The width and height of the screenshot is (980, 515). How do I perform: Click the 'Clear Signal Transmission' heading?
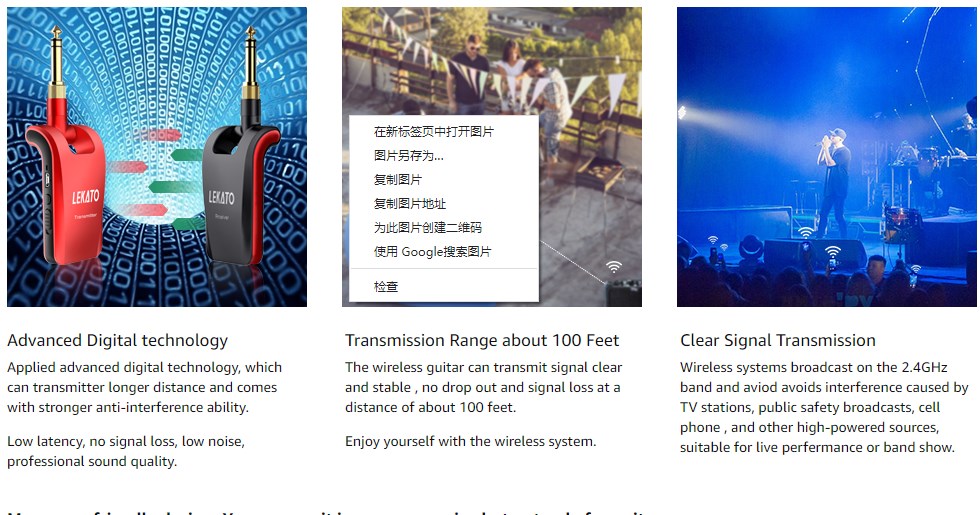(778, 341)
